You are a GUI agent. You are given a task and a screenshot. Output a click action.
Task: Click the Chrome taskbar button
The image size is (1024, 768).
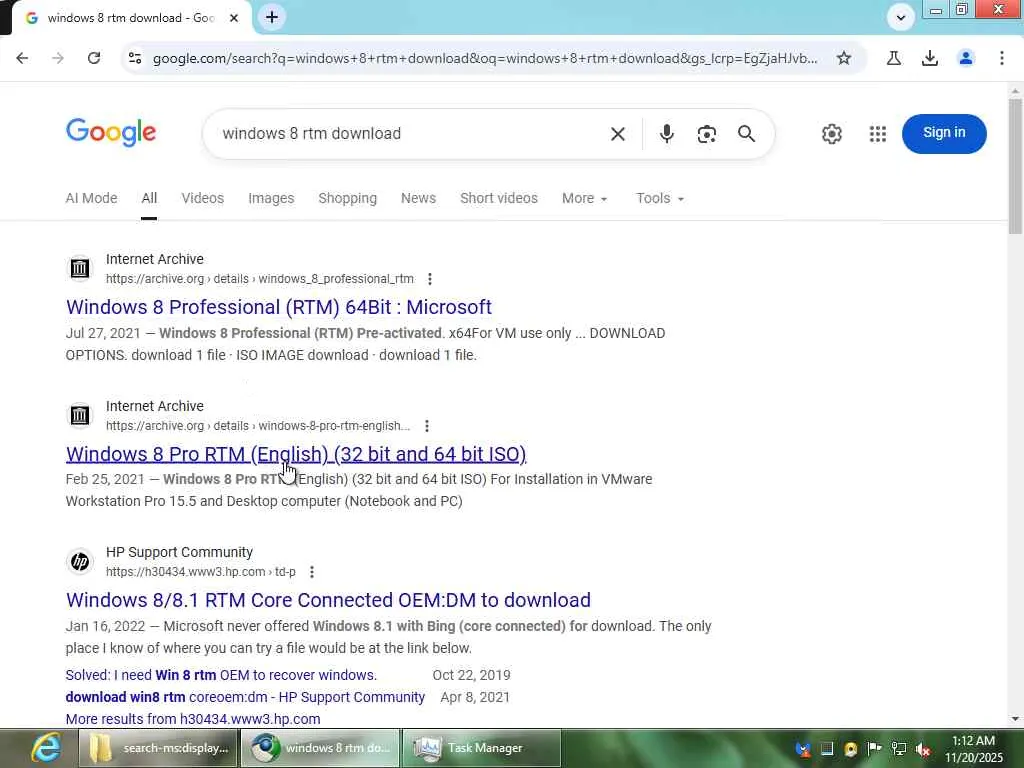point(320,748)
